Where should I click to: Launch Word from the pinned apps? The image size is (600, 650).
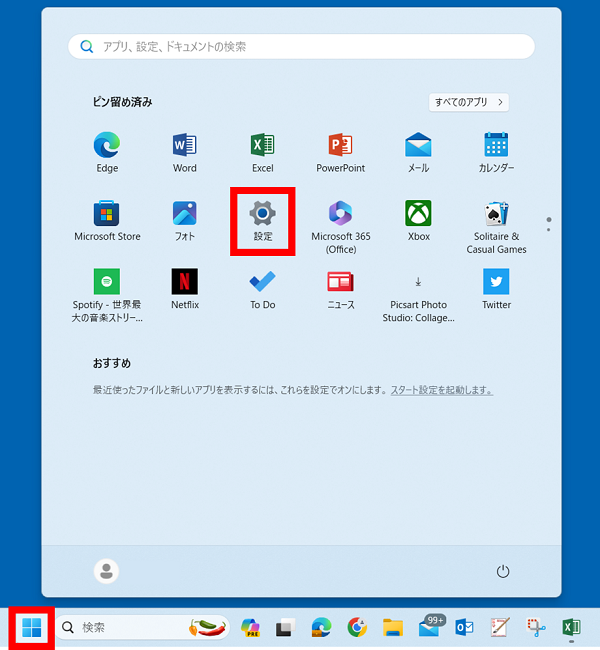click(185, 152)
